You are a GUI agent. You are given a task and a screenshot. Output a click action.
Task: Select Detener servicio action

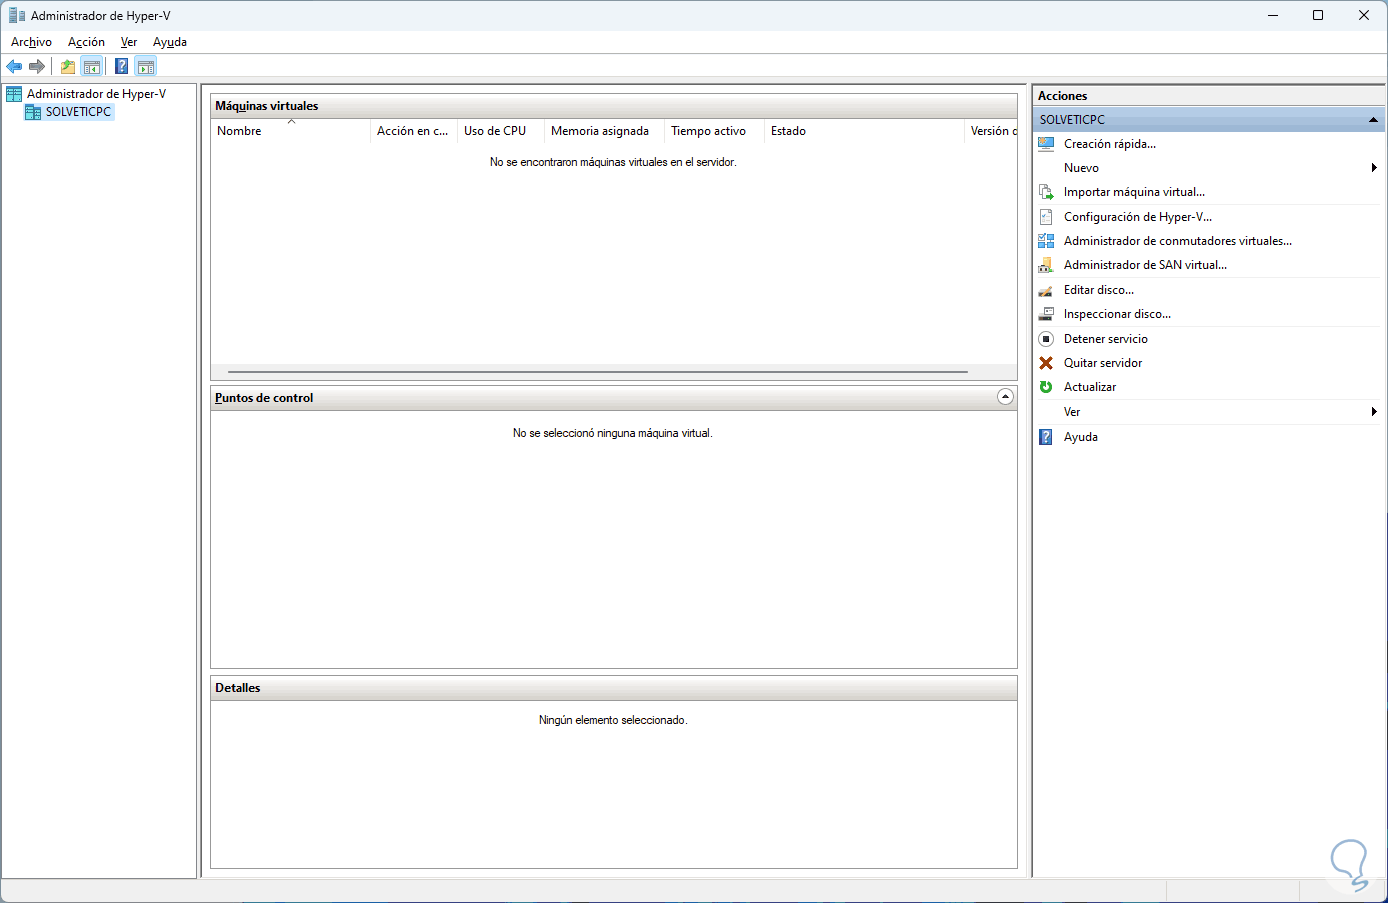click(1106, 339)
